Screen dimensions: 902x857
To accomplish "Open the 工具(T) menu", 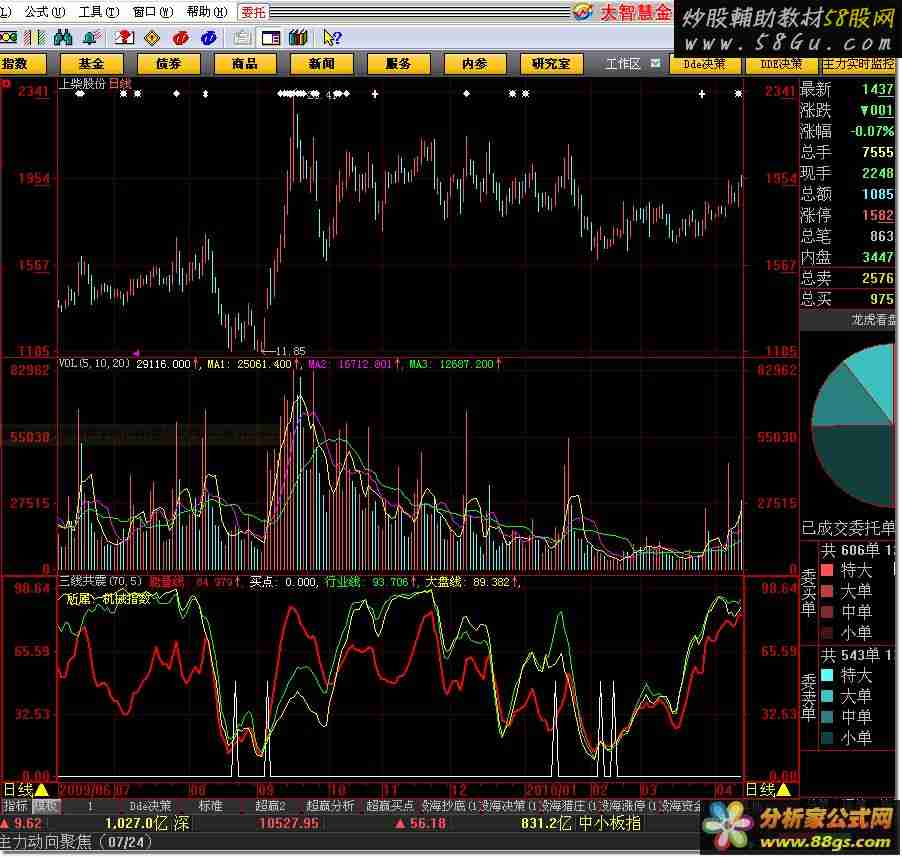I will pyautogui.click(x=97, y=12).
